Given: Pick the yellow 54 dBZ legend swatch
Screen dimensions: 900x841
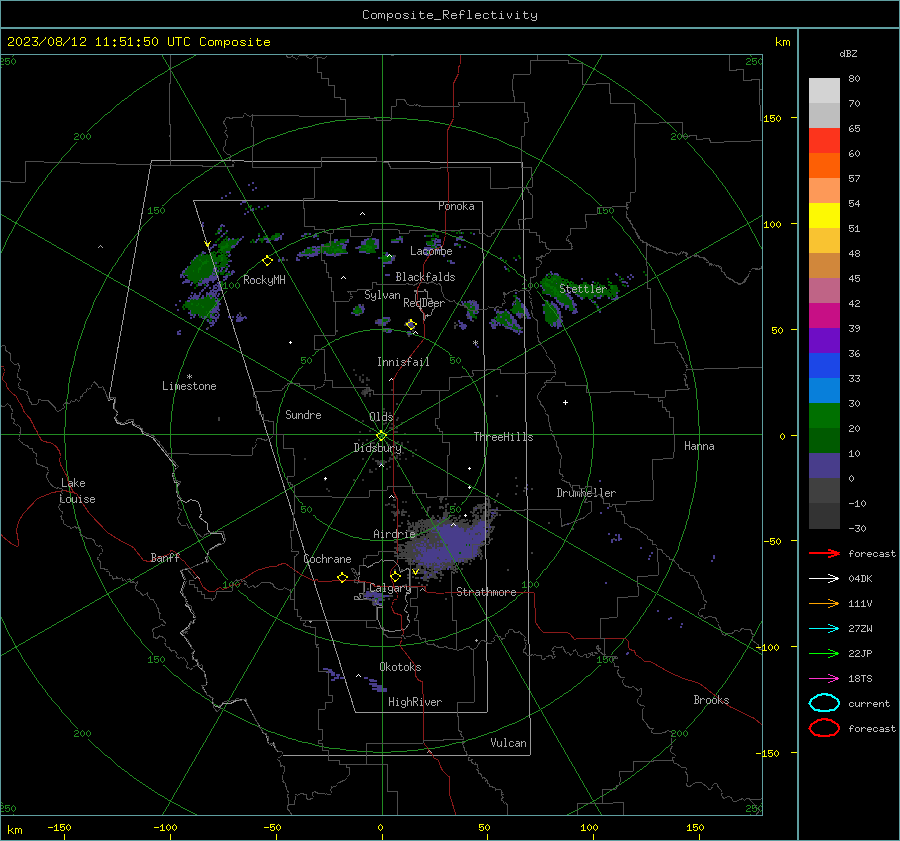Looking at the screenshot, I should [824, 215].
